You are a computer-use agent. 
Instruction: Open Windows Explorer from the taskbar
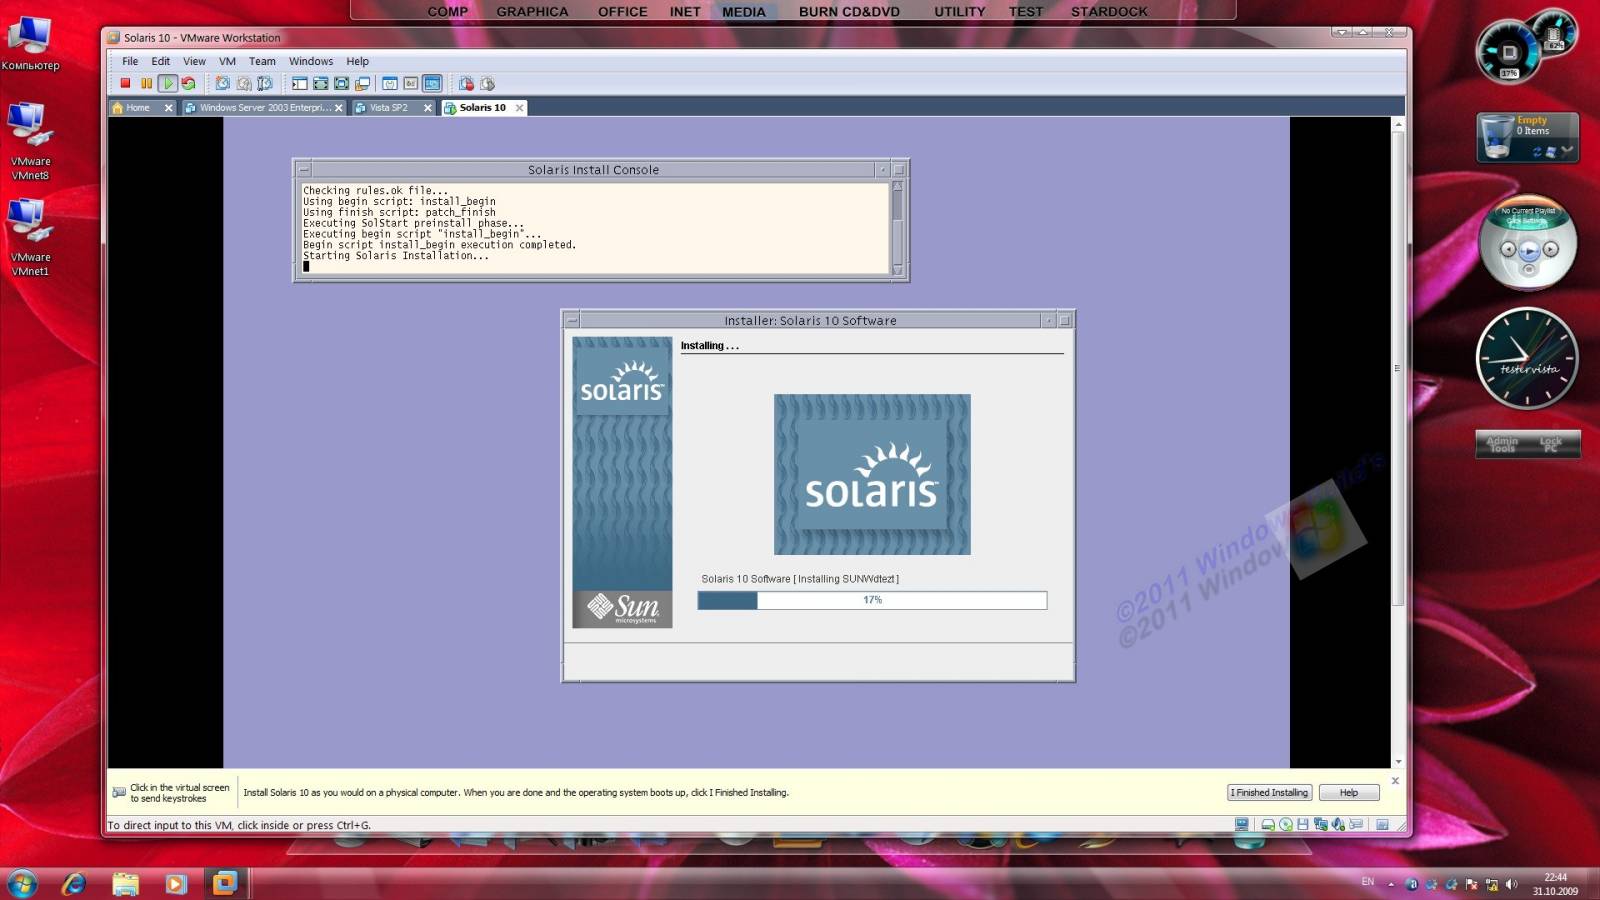click(x=125, y=883)
